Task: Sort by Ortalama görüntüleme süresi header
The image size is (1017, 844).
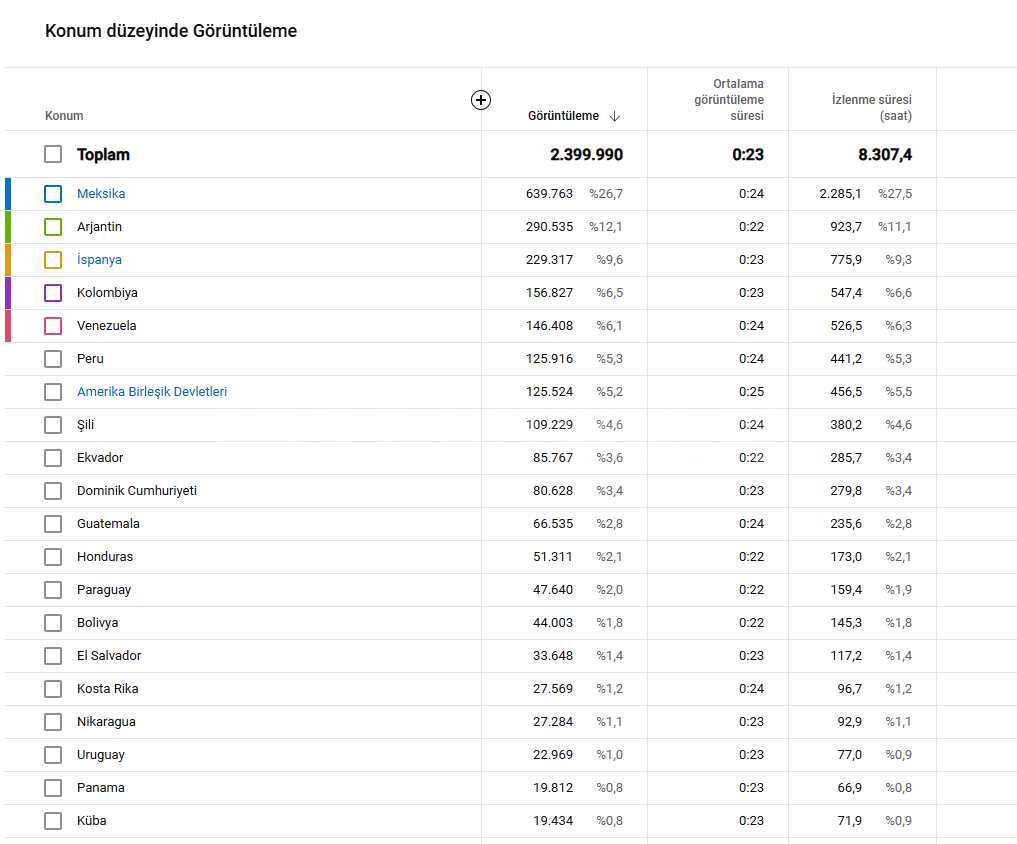Action: 728,100
